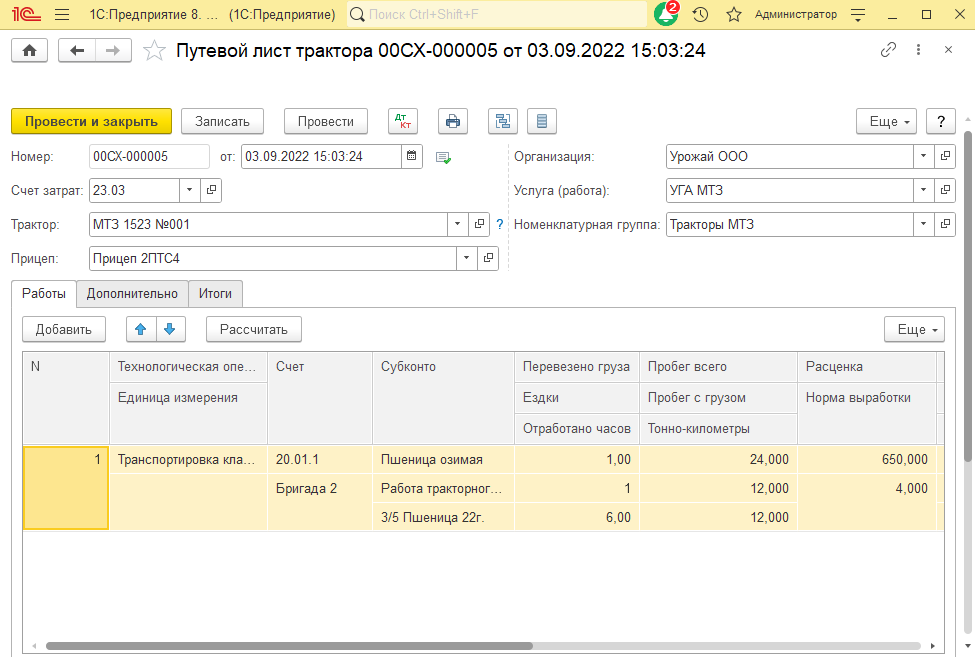Click the printer icon
Viewport: 975px width, 666px height.
coord(453,121)
